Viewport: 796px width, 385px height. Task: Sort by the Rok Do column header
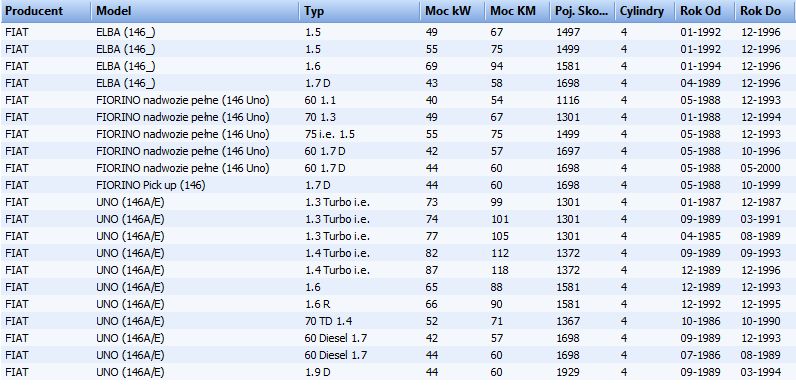(766, 11)
